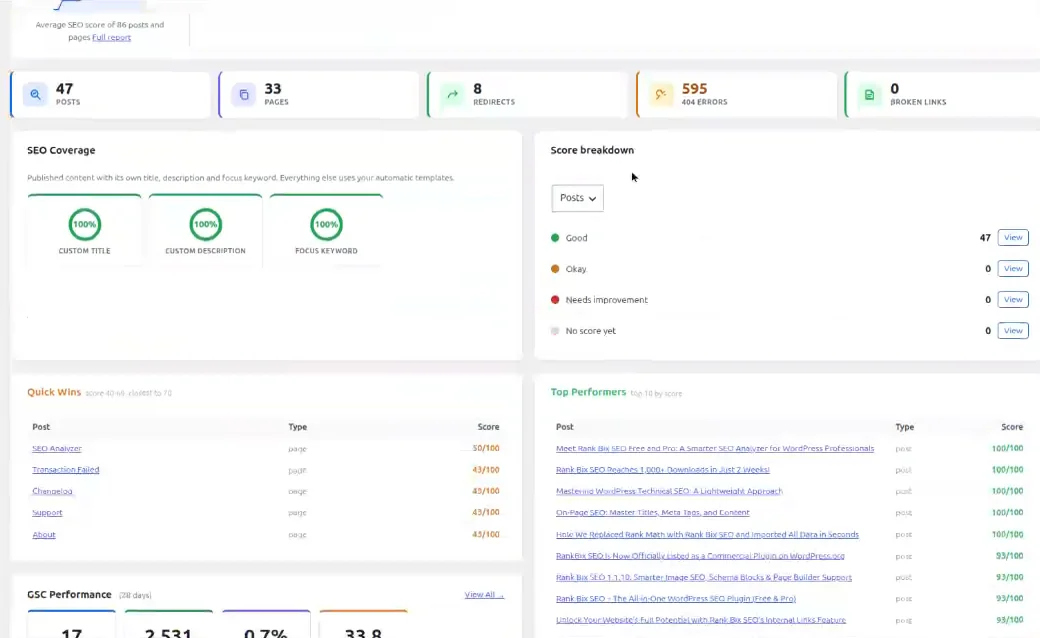Viewport: 1040px width, 638px height.
Task: Open the SEO Analyzer page link
Action: (57, 448)
